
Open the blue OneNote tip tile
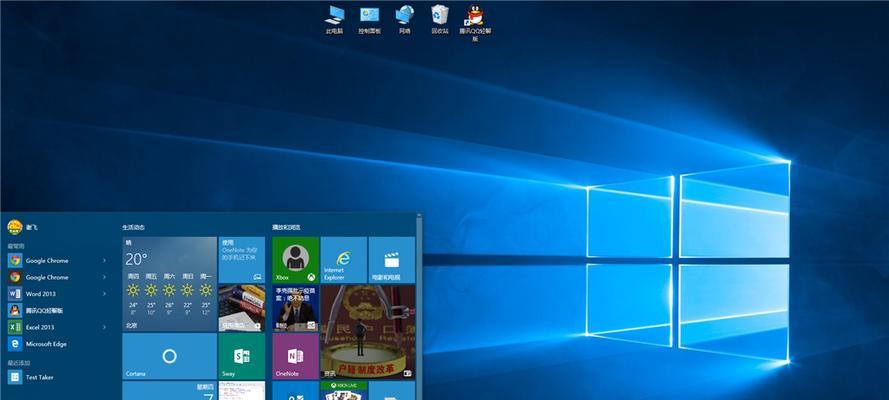(x=242, y=260)
